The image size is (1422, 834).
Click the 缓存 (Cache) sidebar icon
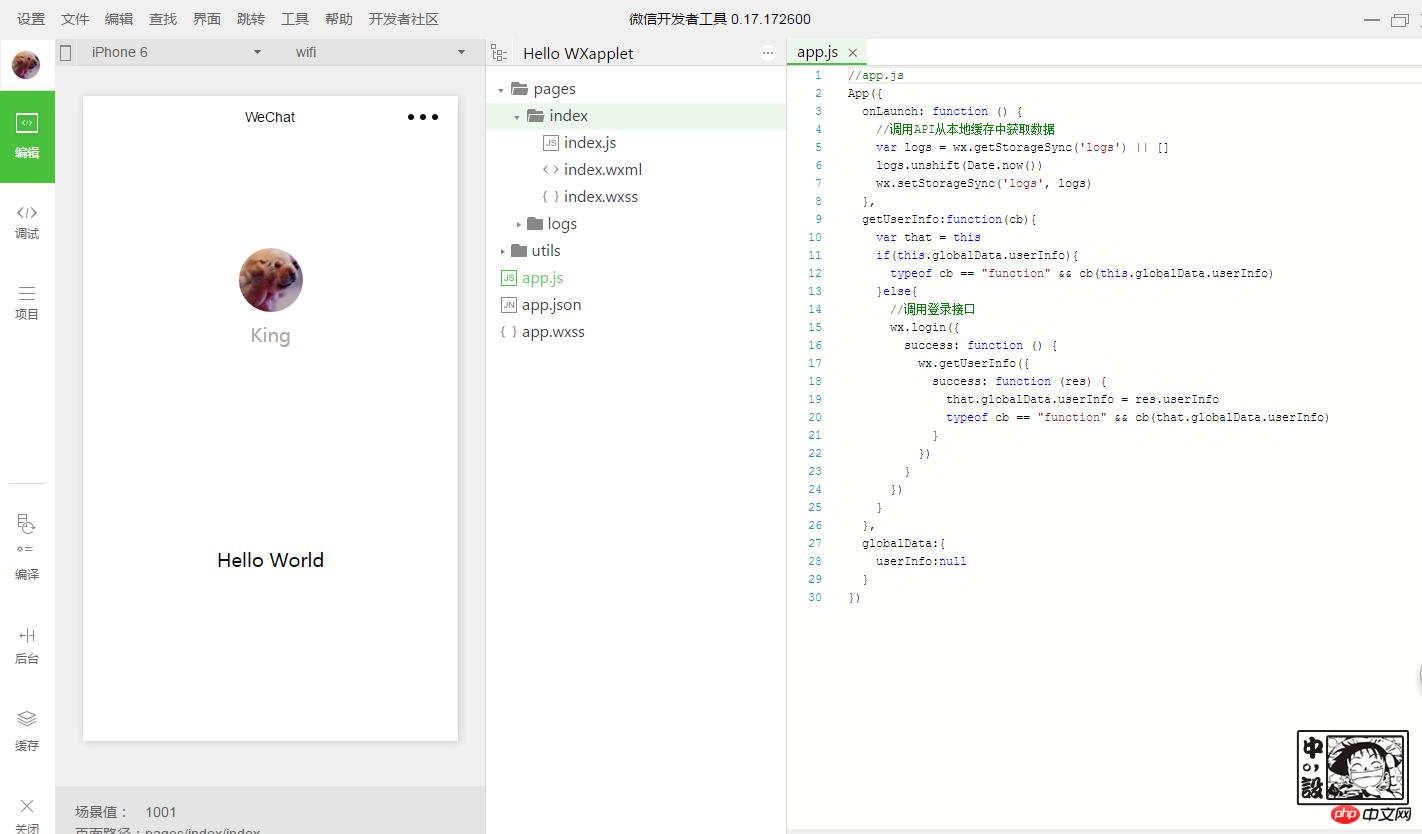coord(27,730)
